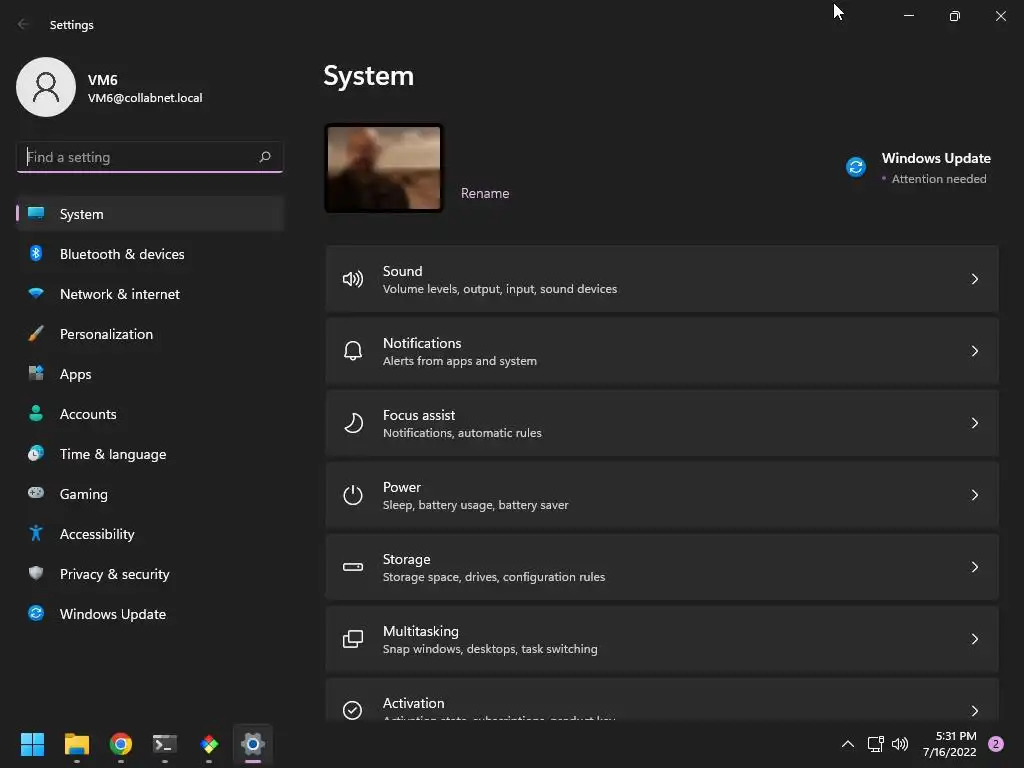The width and height of the screenshot is (1024, 768).
Task: Open Google Chrome from taskbar
Action: click(121, 744)
